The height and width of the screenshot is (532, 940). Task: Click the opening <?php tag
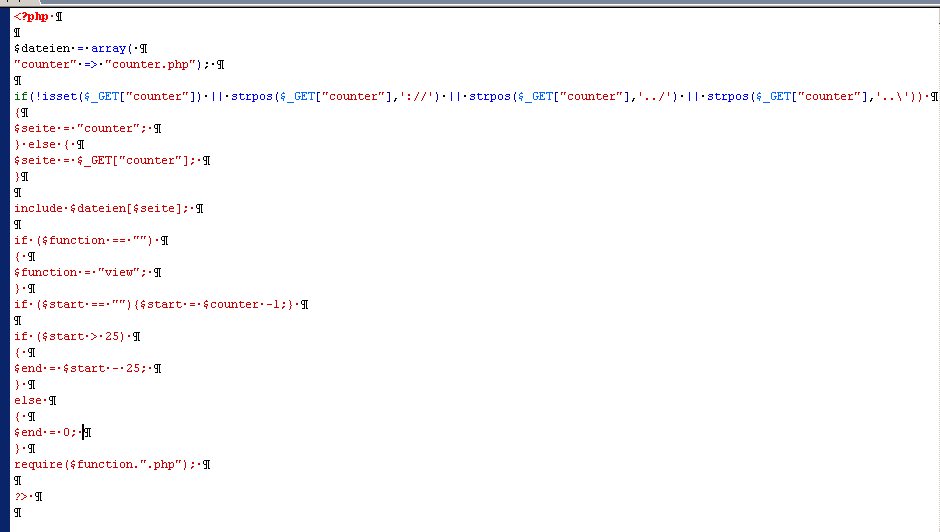point(32,16)
